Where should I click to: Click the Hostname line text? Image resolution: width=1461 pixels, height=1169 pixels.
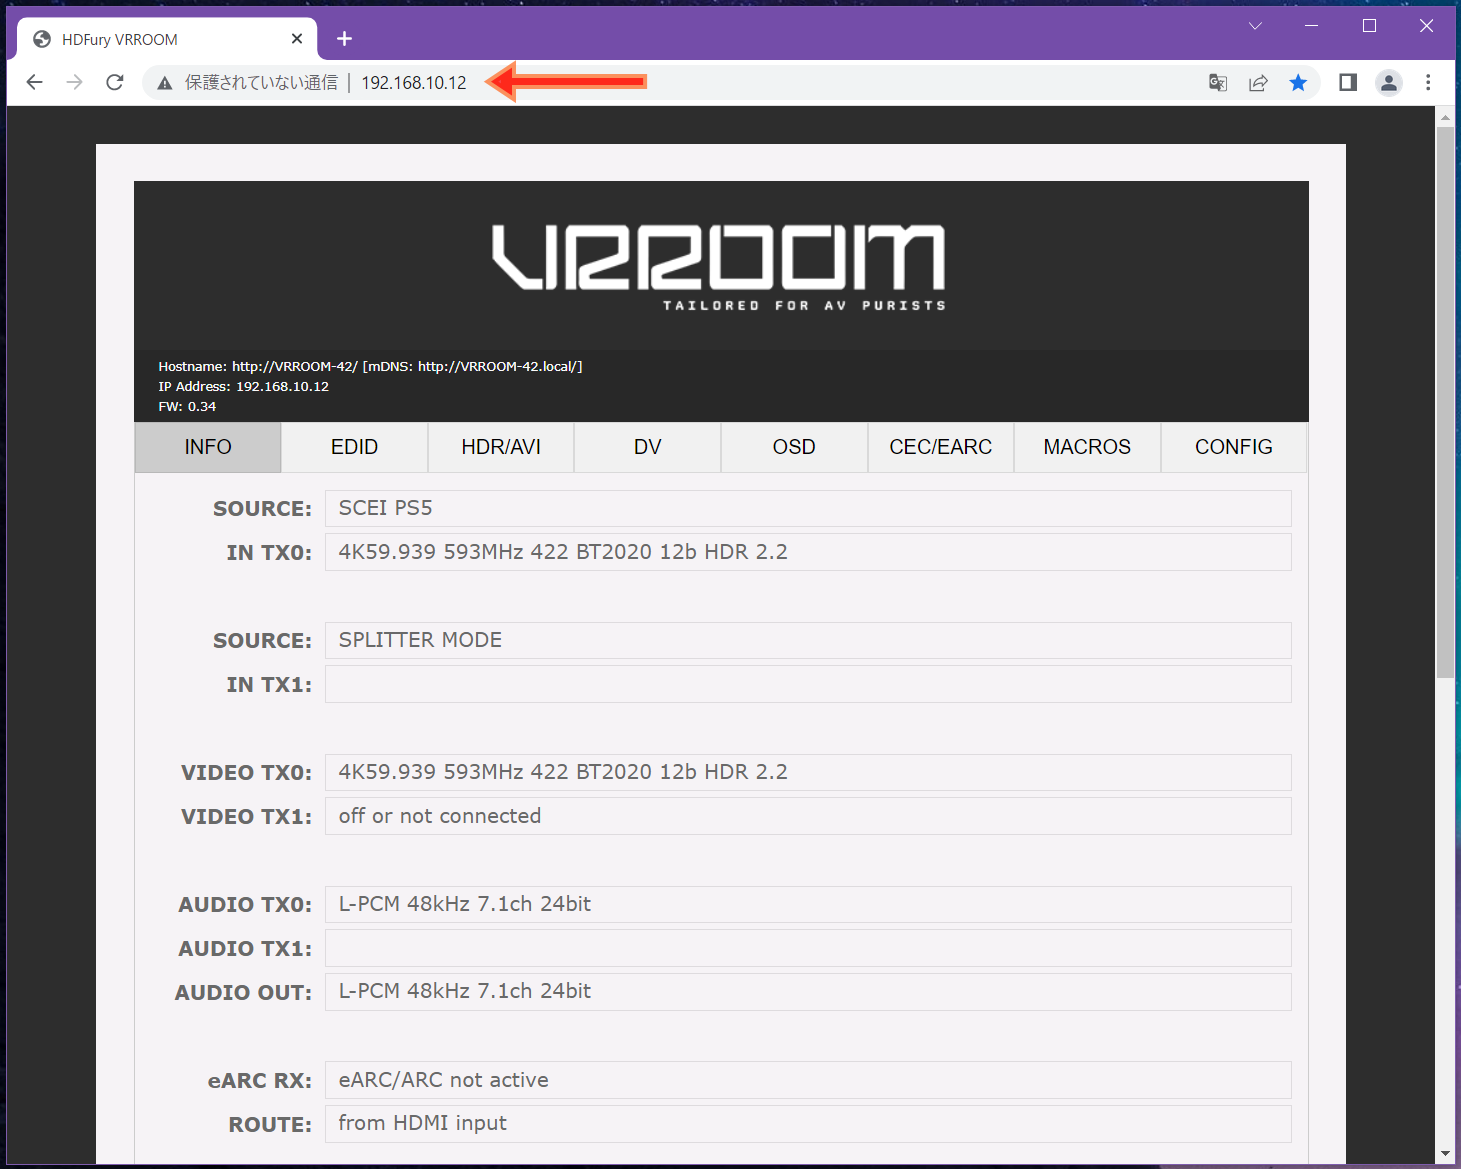[370, 366]
